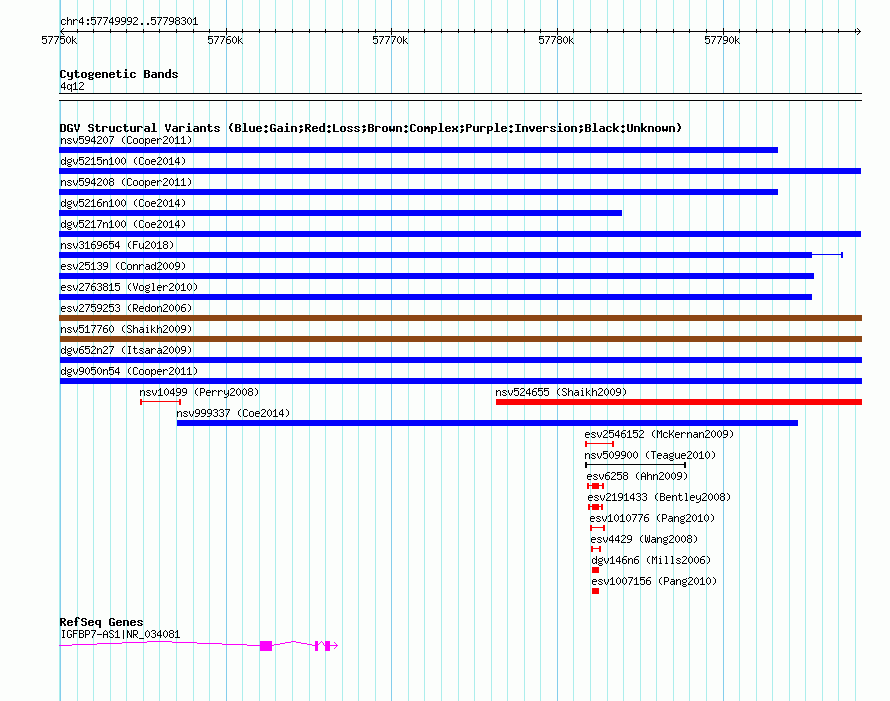The image size is (890, 701).
Task: Select the nsv3169654 (Fu2018) variant label
Action: (x=117, y=245)
